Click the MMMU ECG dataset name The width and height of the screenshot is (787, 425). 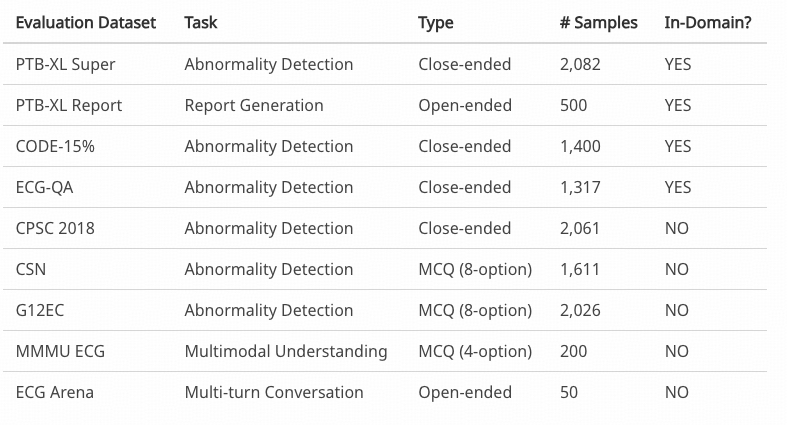coord(60,351)
